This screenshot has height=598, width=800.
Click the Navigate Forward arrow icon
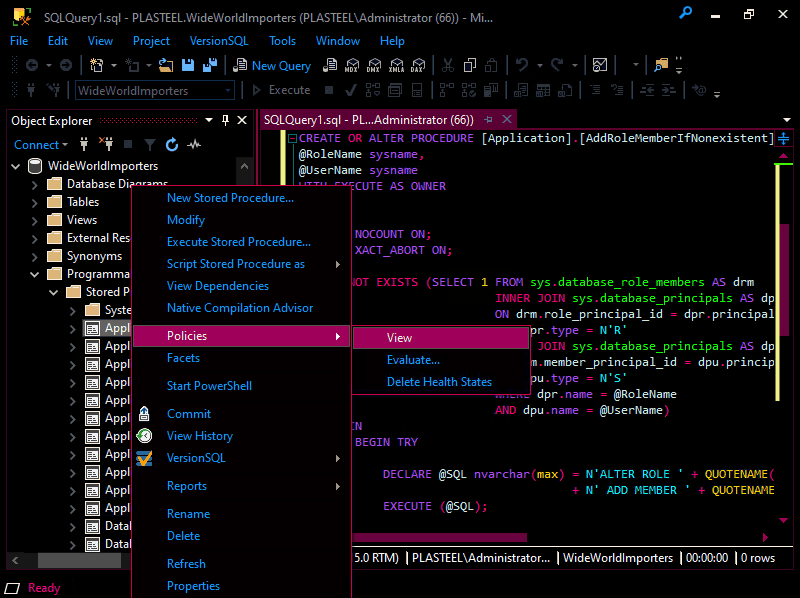pos(66,65)
